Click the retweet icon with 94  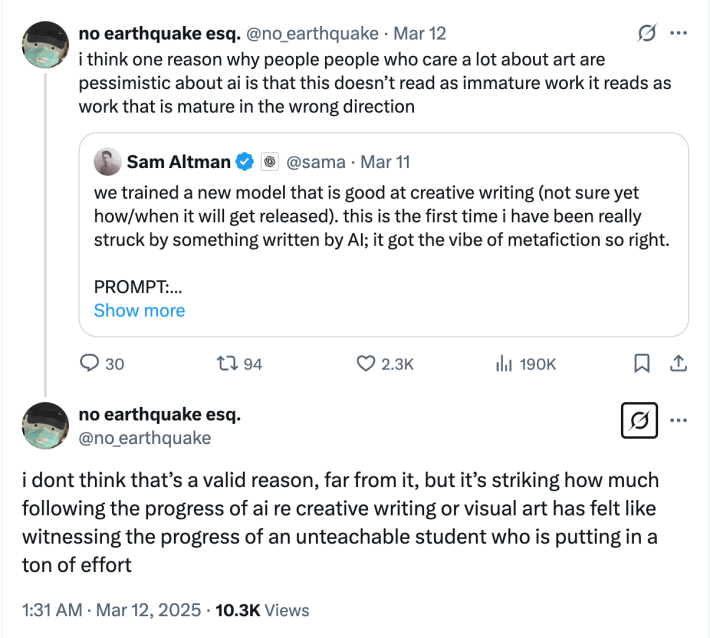pyautogui.click(x=225, y=364)
